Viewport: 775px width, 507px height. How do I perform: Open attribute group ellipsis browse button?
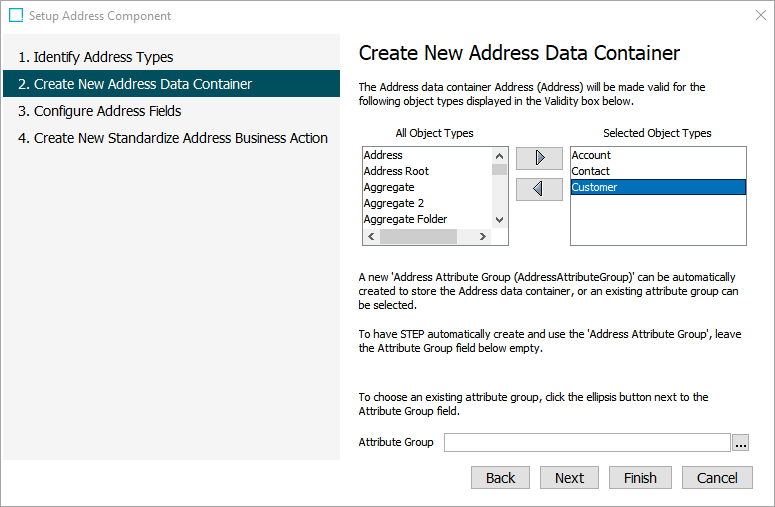tap(740, 443)
